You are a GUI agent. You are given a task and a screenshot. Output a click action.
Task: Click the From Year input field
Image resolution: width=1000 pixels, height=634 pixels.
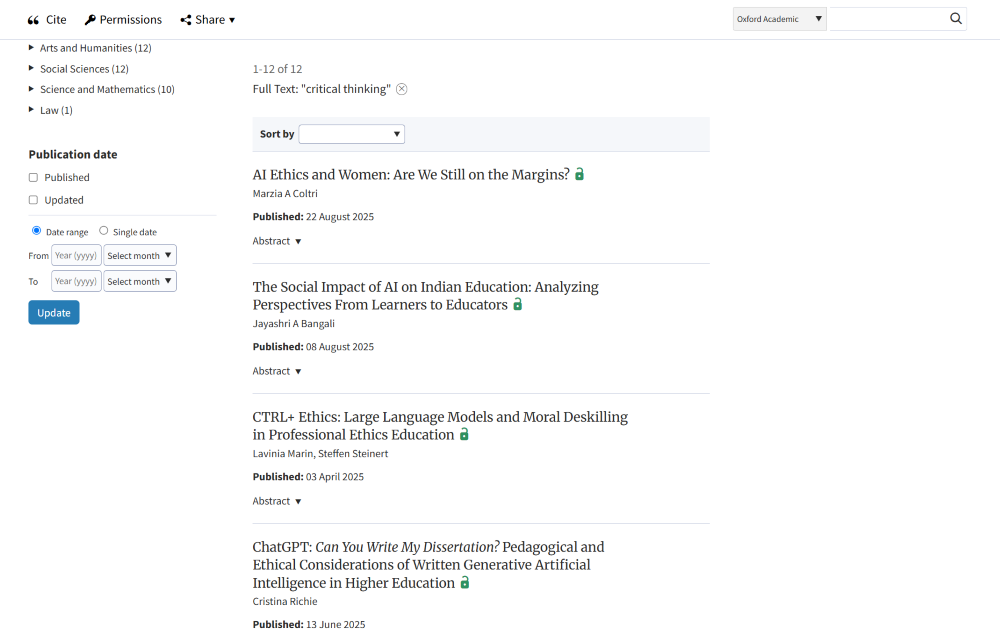pos(76,255)
